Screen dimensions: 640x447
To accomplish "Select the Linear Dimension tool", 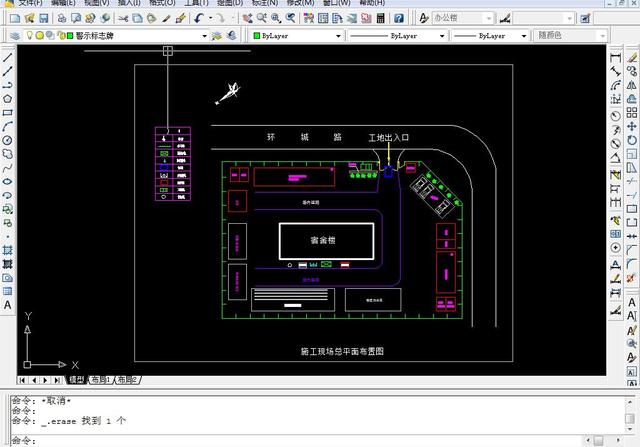I will point(616,58).
